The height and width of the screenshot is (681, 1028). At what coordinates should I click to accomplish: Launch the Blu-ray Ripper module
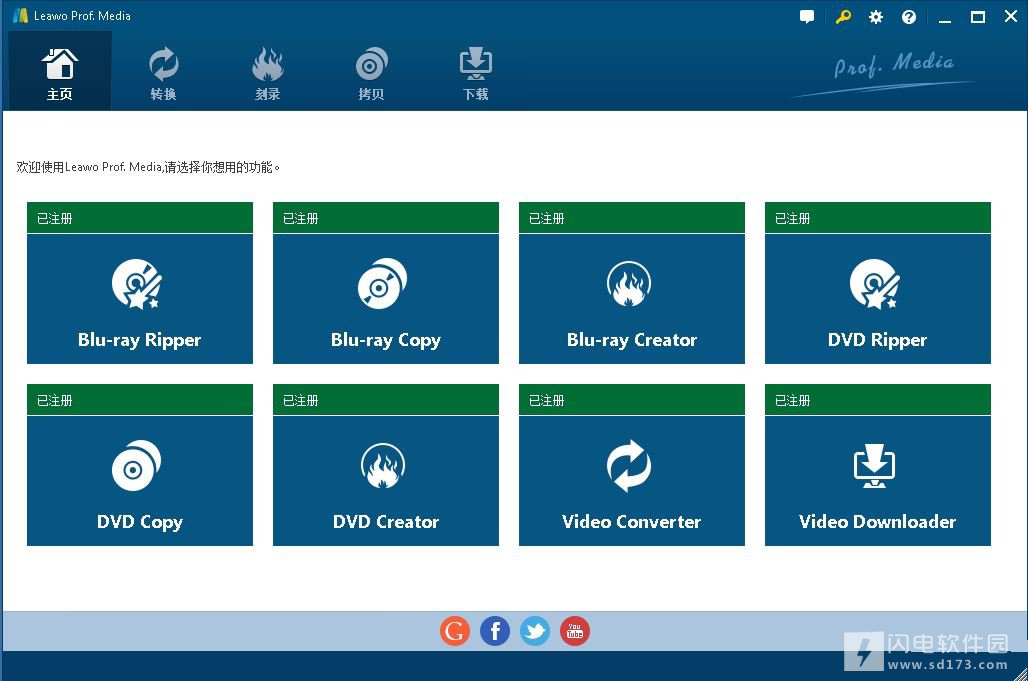pos(140,299)
